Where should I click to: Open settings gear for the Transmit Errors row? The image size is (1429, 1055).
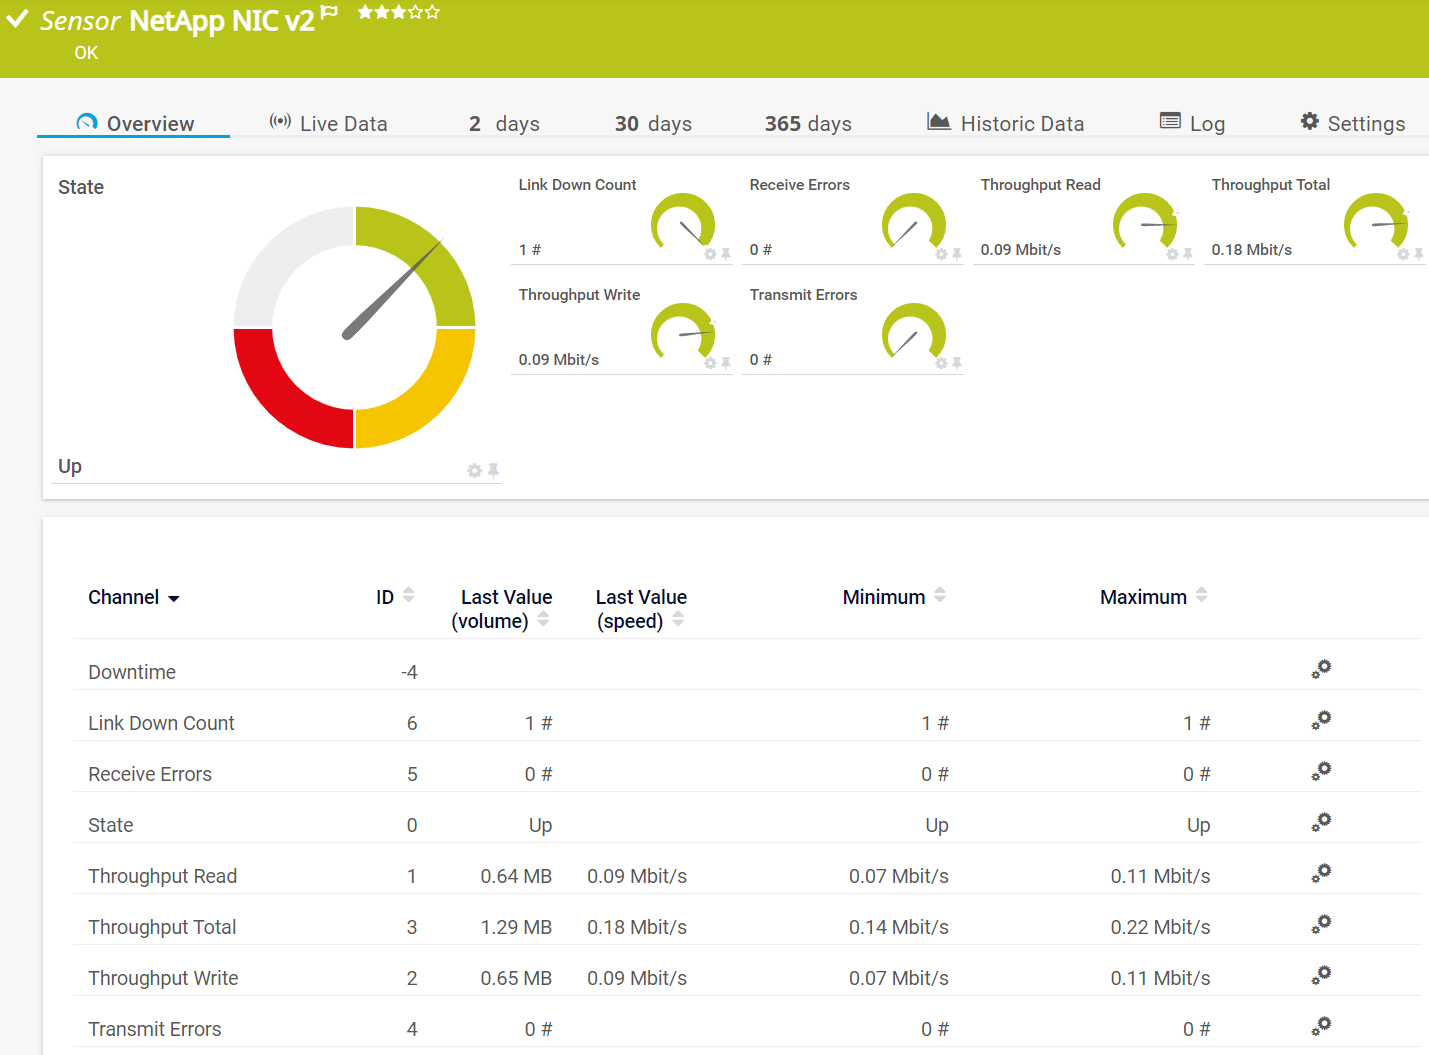(1321, 1027)
